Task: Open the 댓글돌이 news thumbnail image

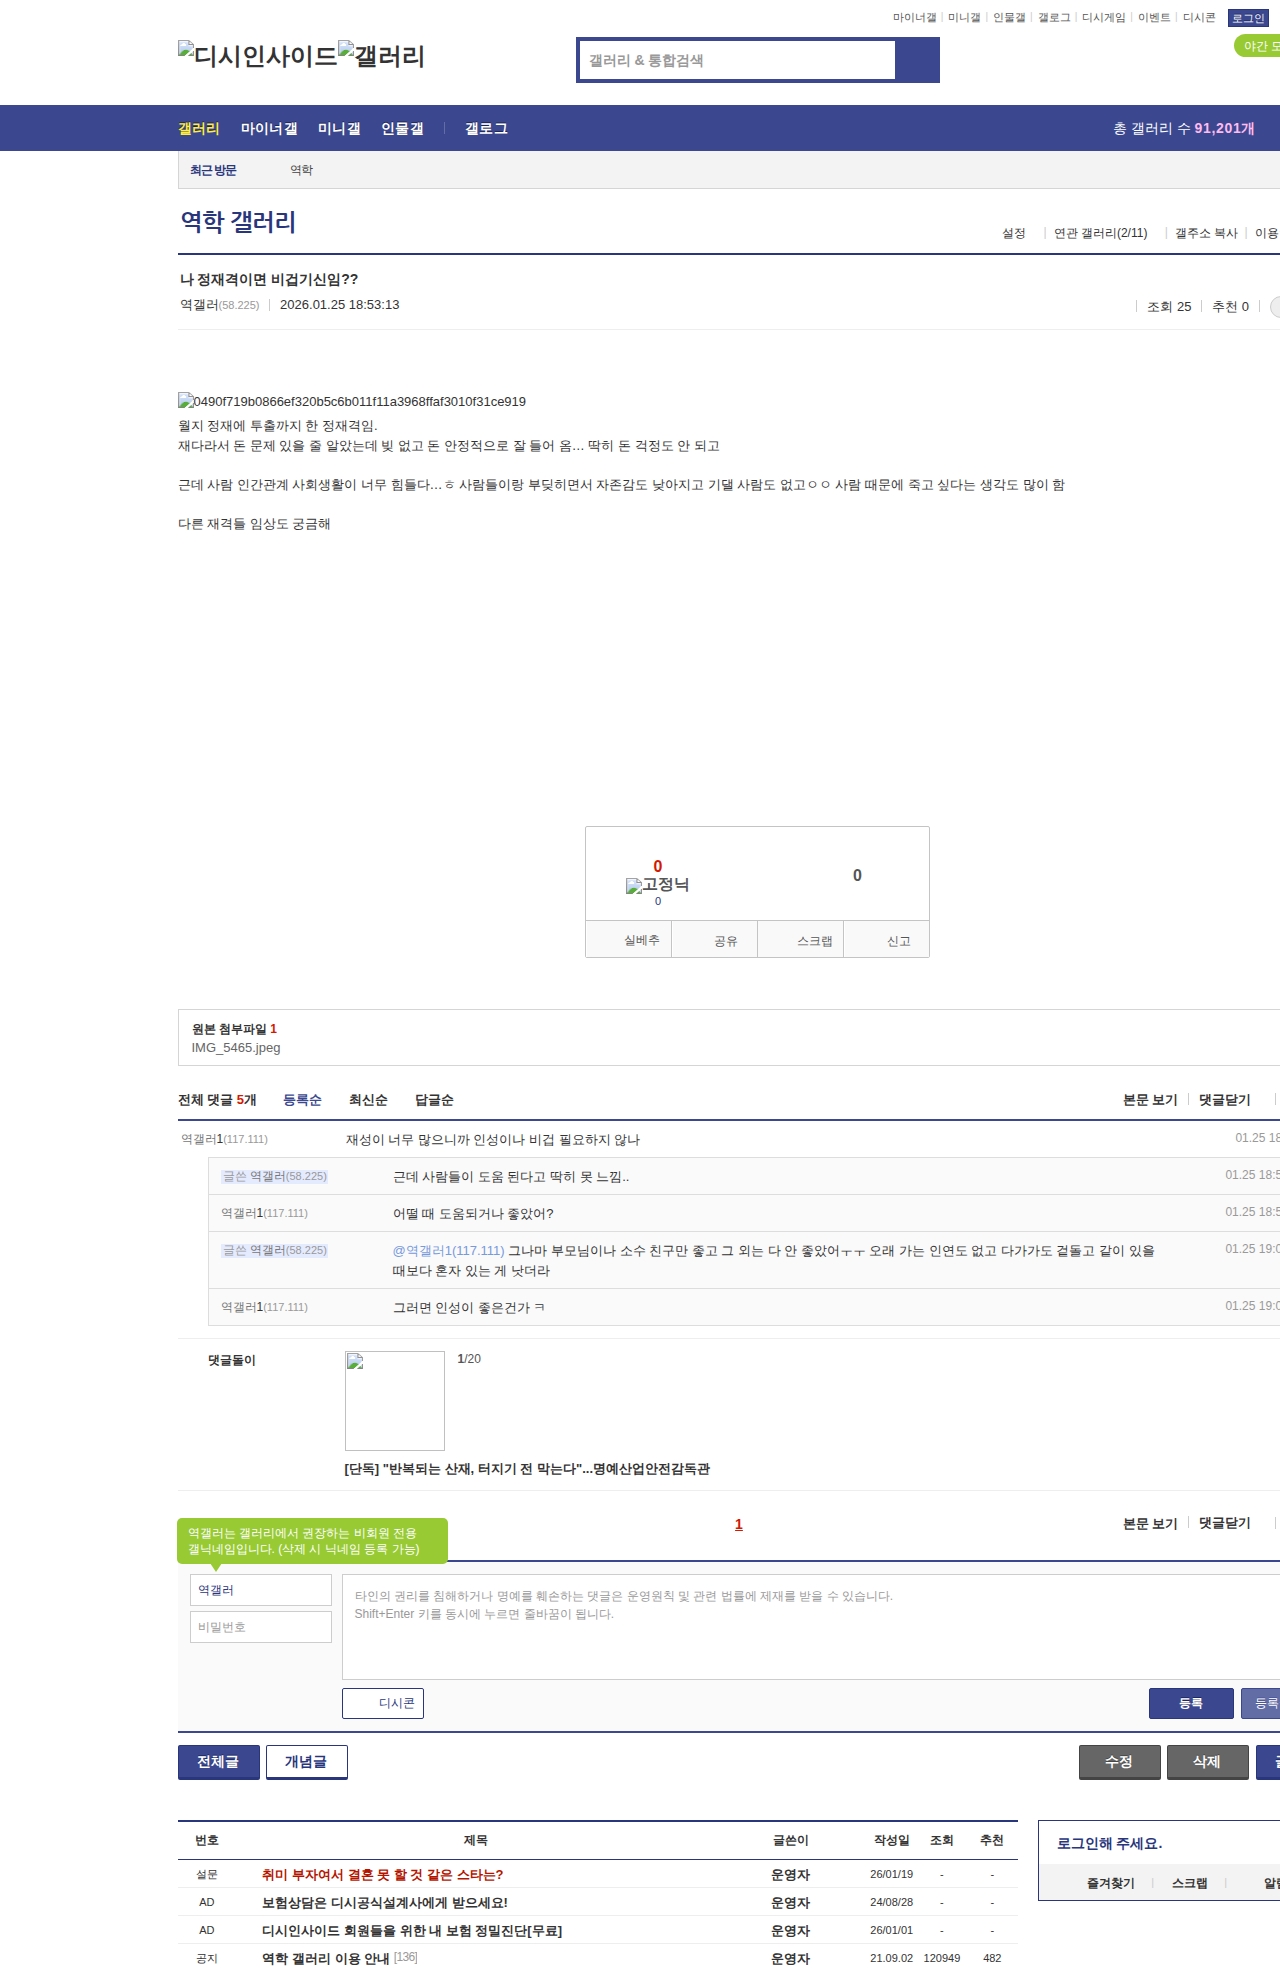Action: pos(395,1401)
